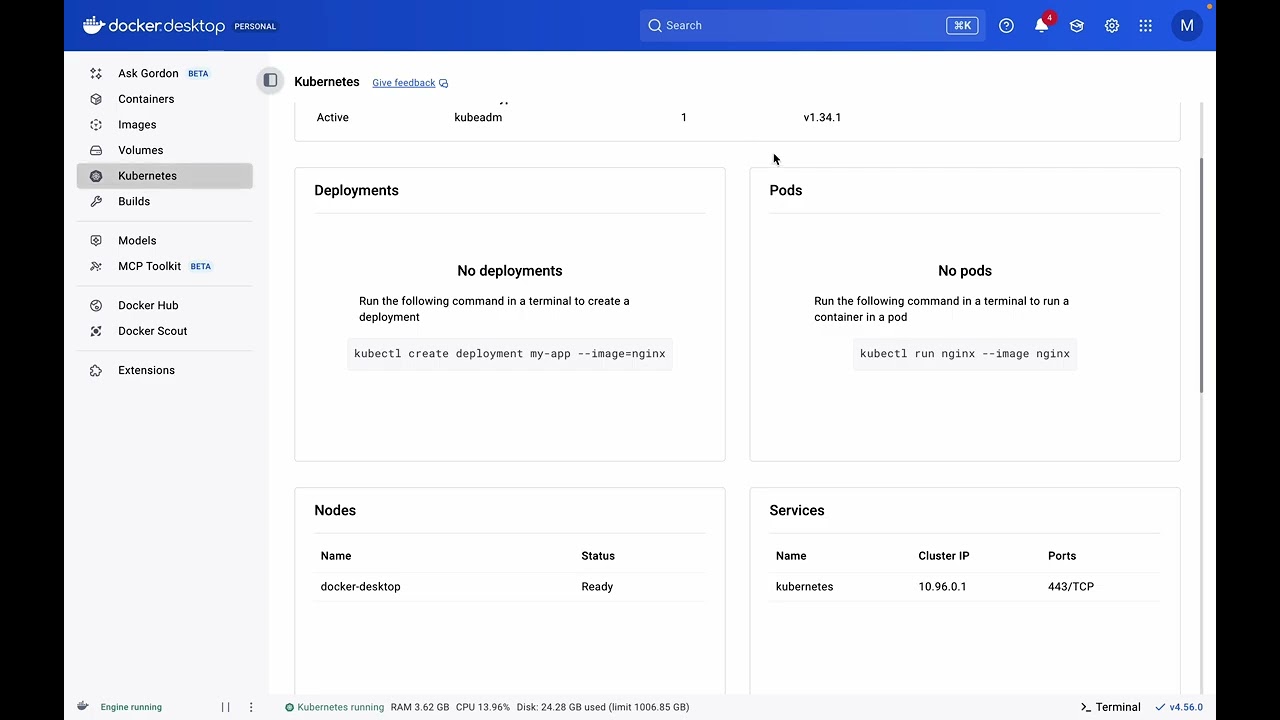Go to Containers section
The width and height of the screenshot is (1280, 720).
click(165, 99)
